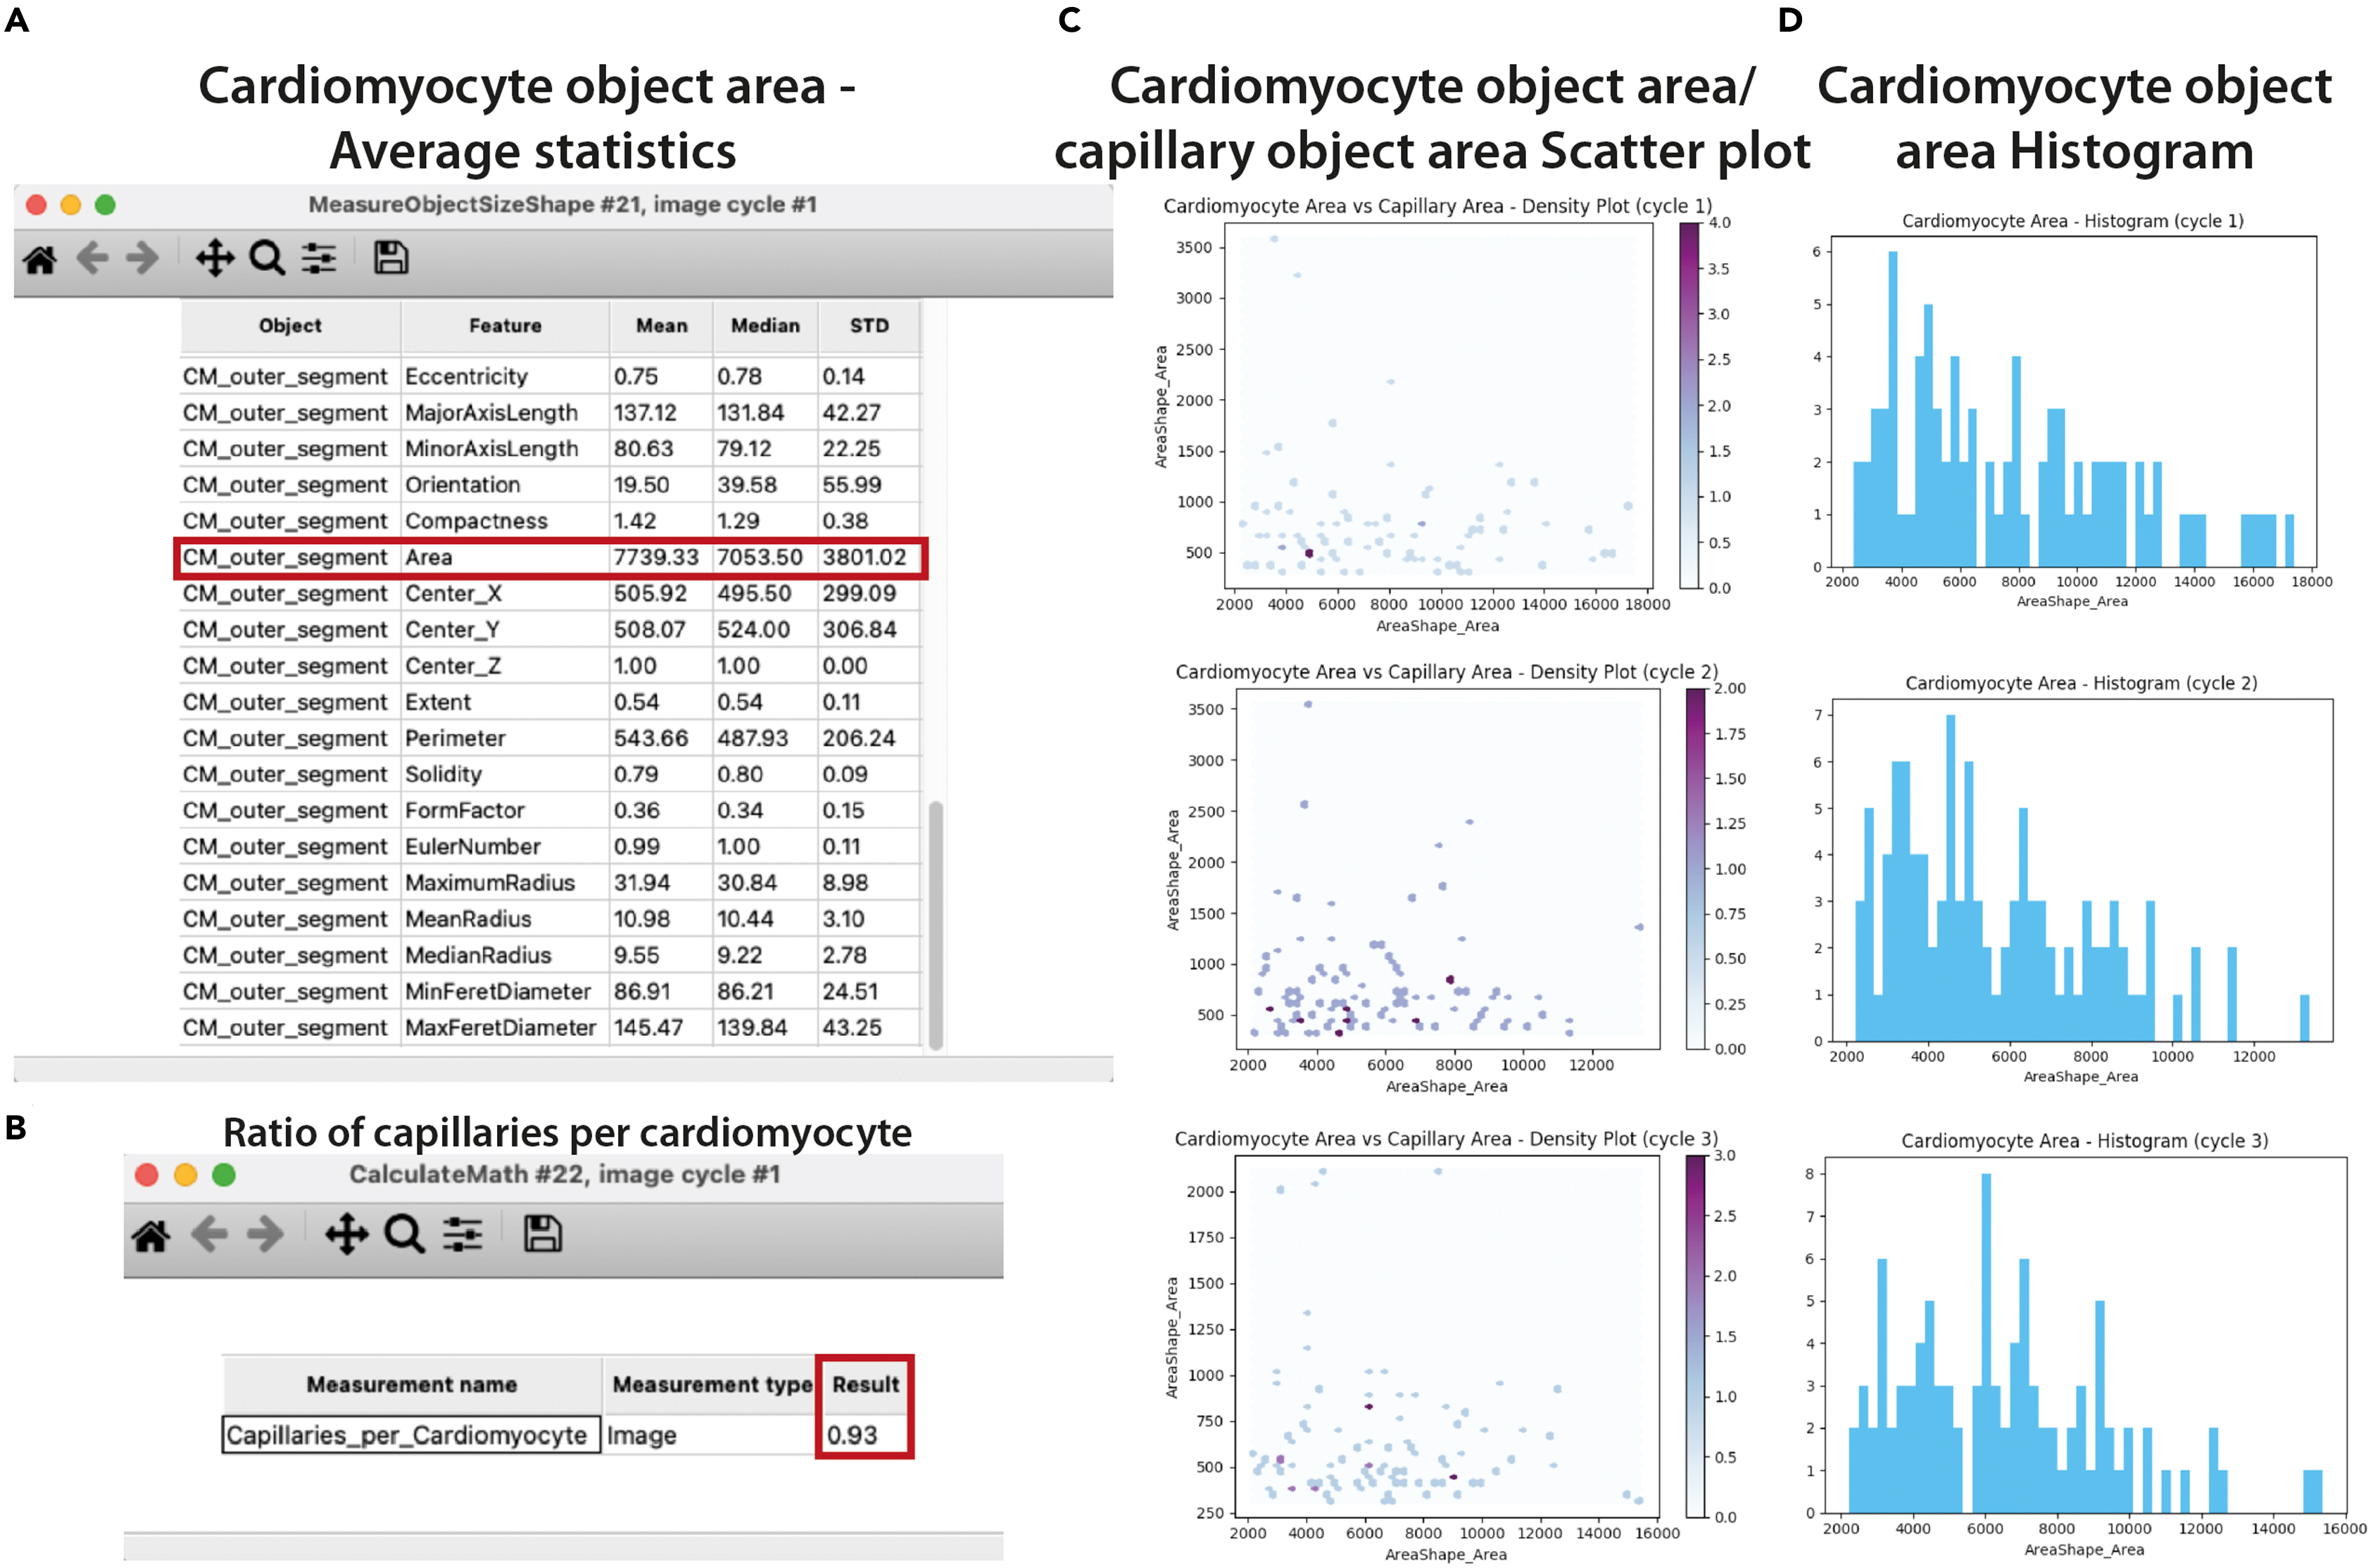This screenshot has height=1568, width=2373.
Task: Select Zoom magnifier in MeasureObjectSizeShape toolbar
Action: 266,258
